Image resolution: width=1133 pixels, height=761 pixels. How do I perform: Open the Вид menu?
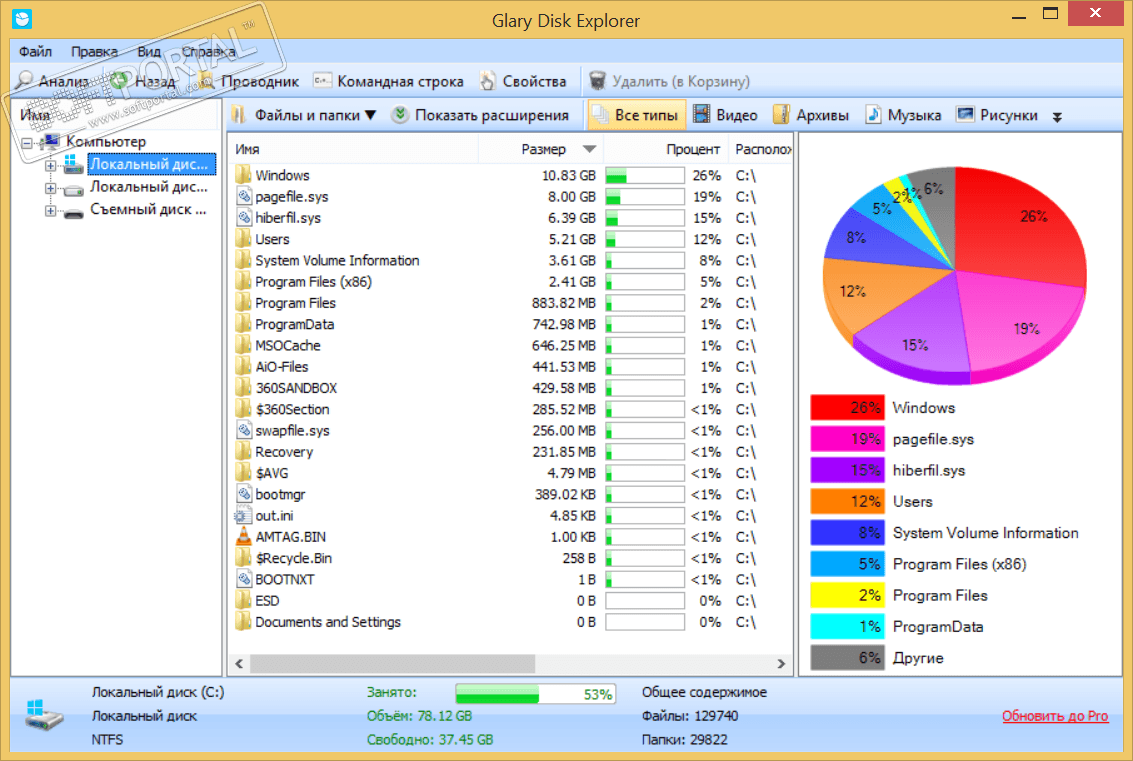149,51
